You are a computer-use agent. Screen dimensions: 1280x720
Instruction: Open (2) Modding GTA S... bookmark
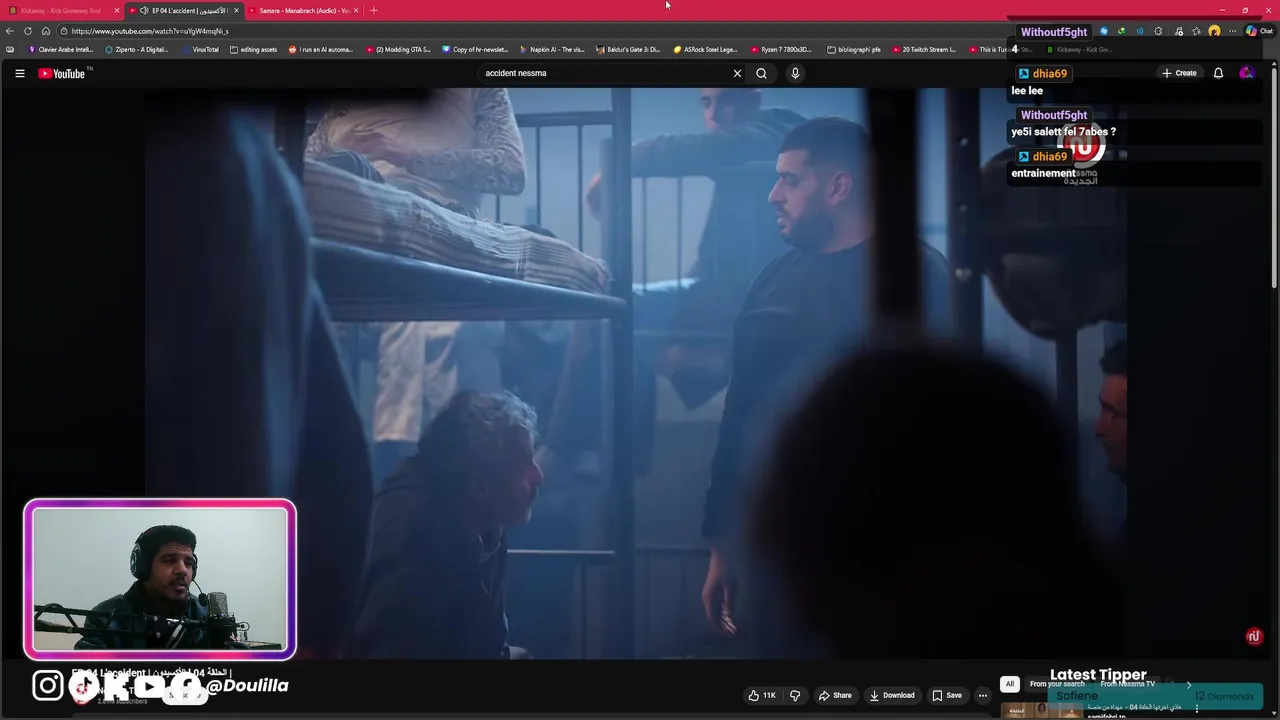(398, 49)
